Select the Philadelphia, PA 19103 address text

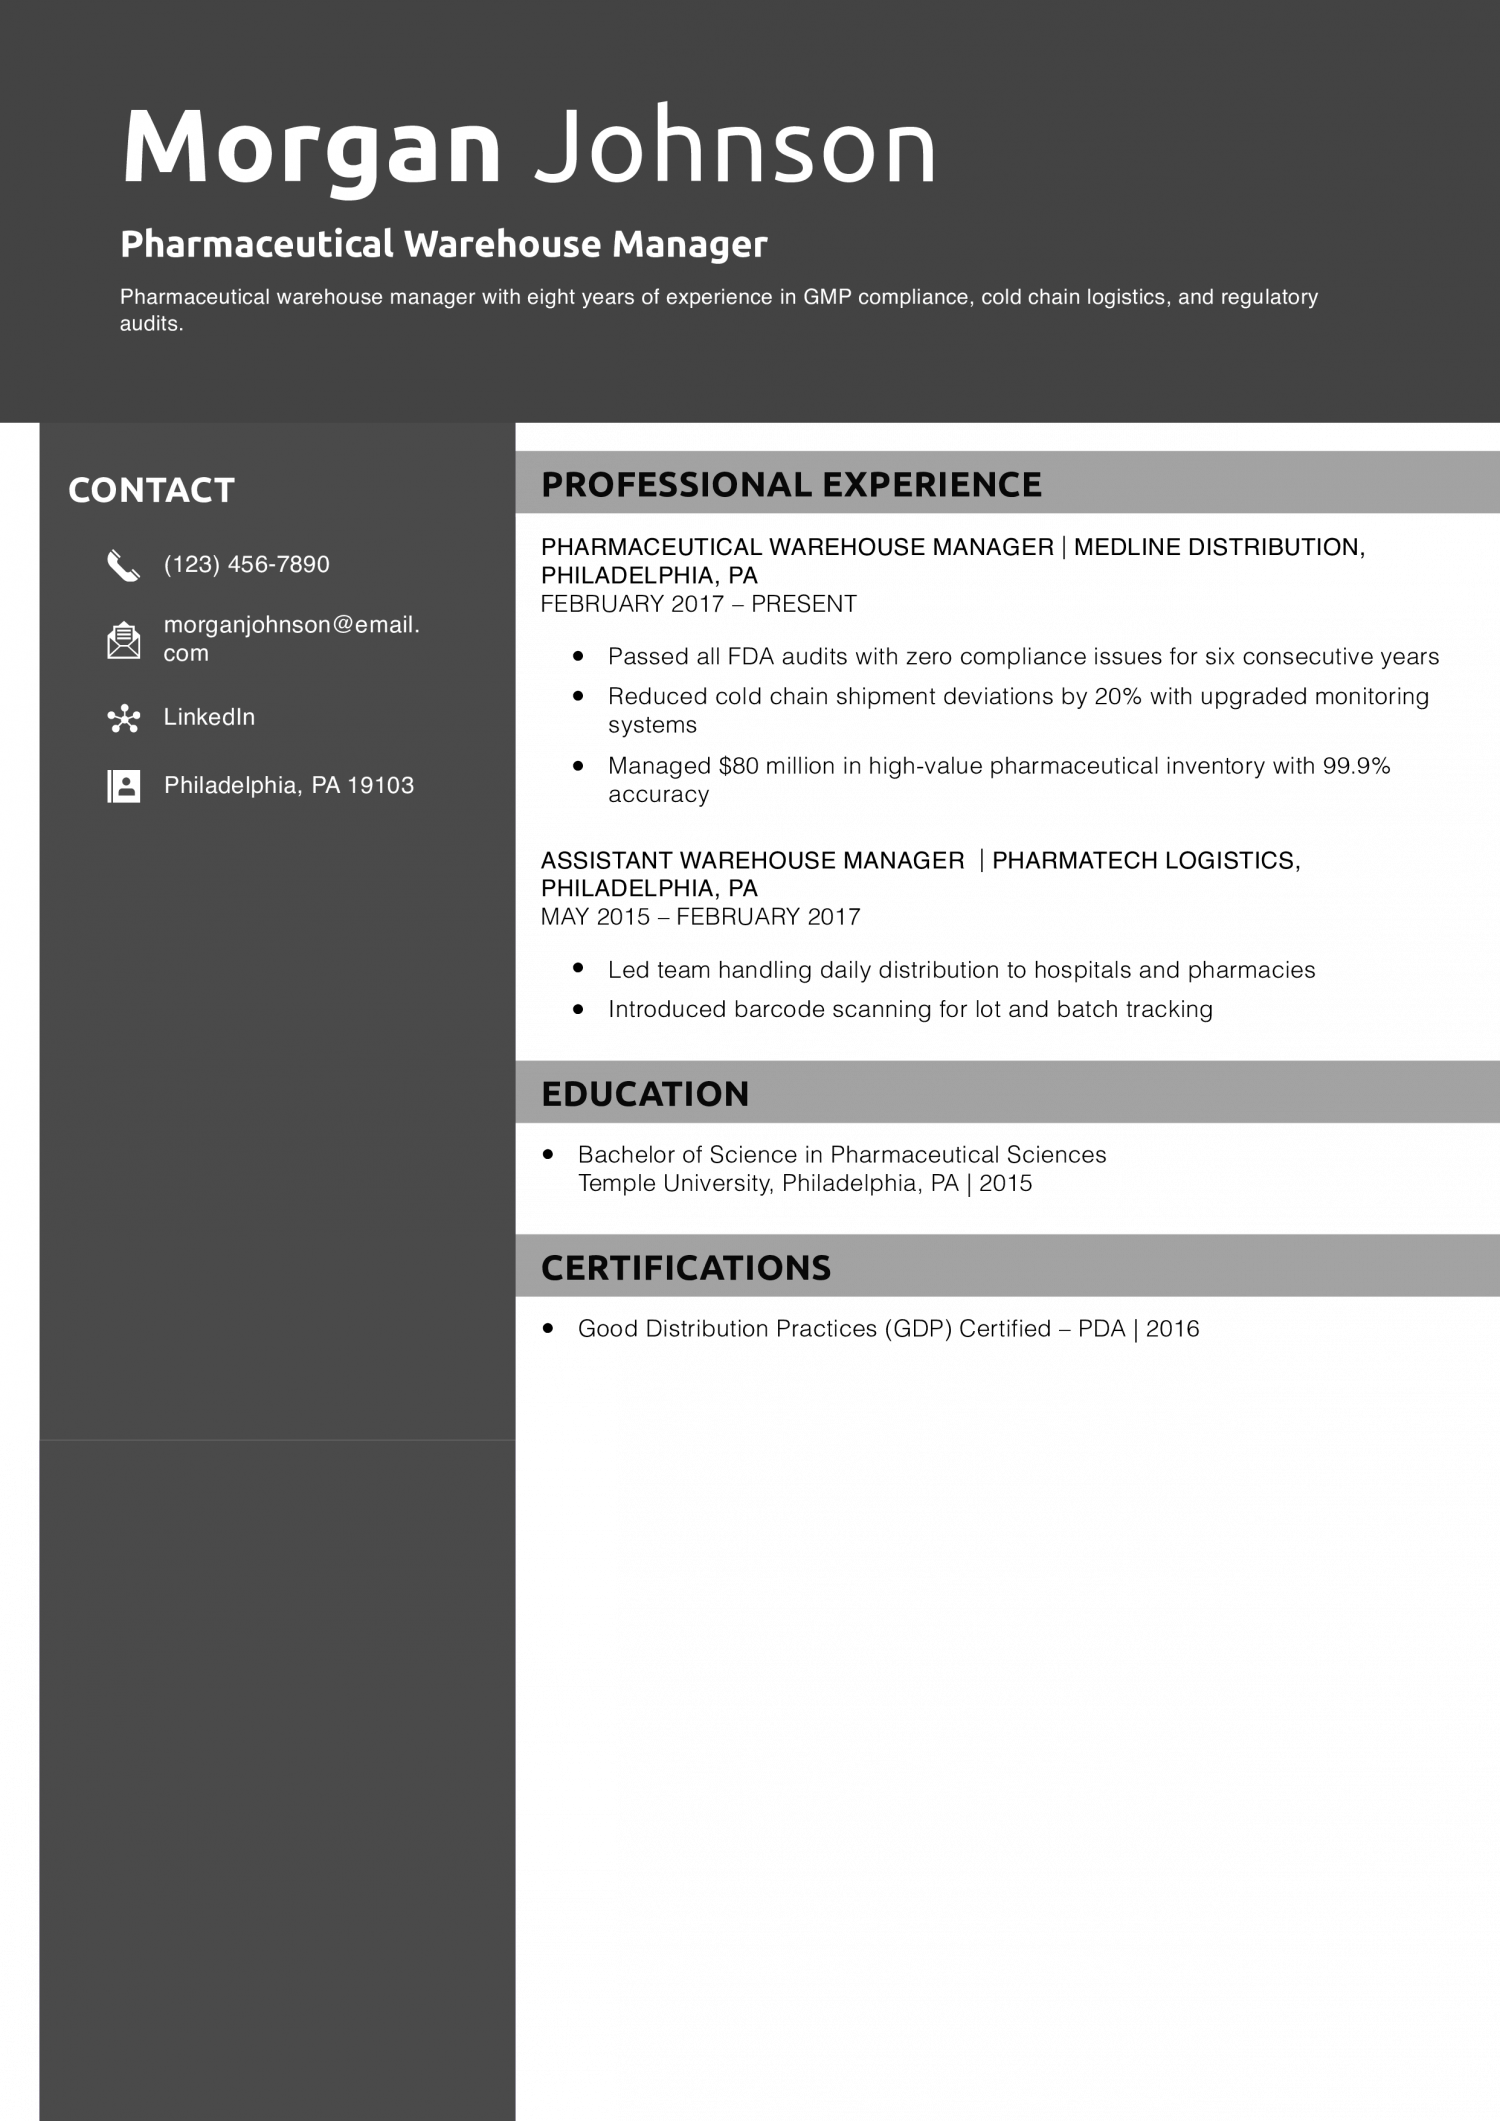[x=288, y=785]
